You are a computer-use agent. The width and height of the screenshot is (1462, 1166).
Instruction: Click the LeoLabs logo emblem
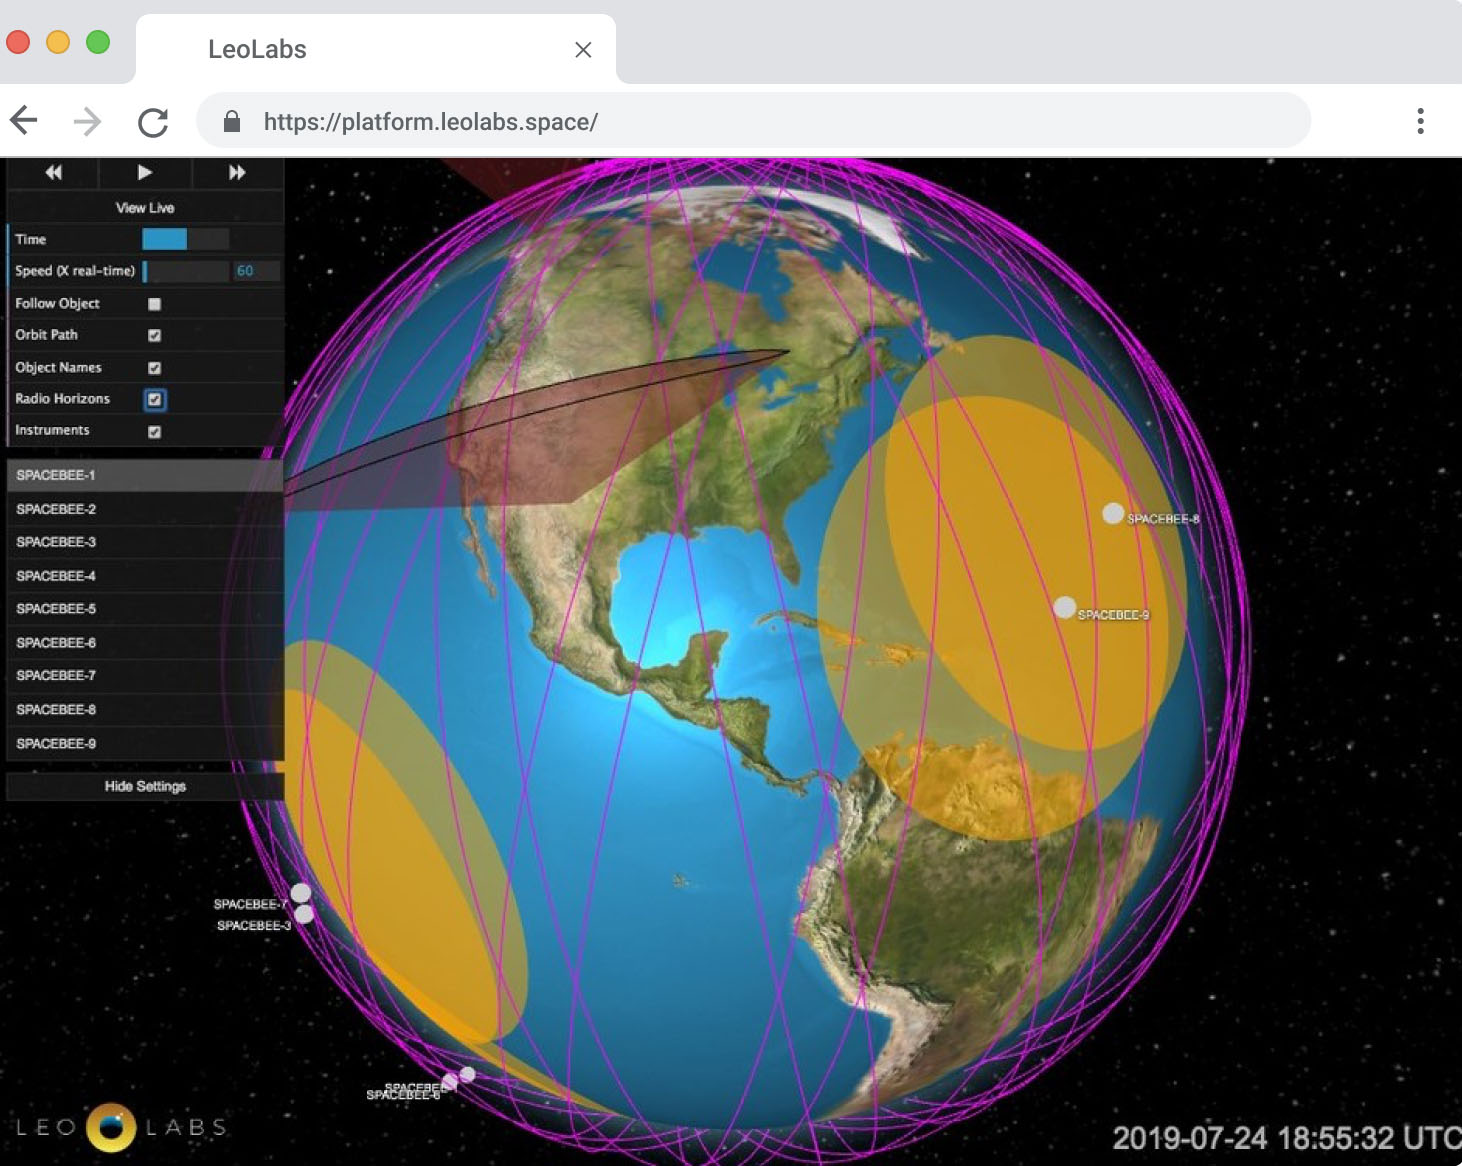tap(111, 1127)
